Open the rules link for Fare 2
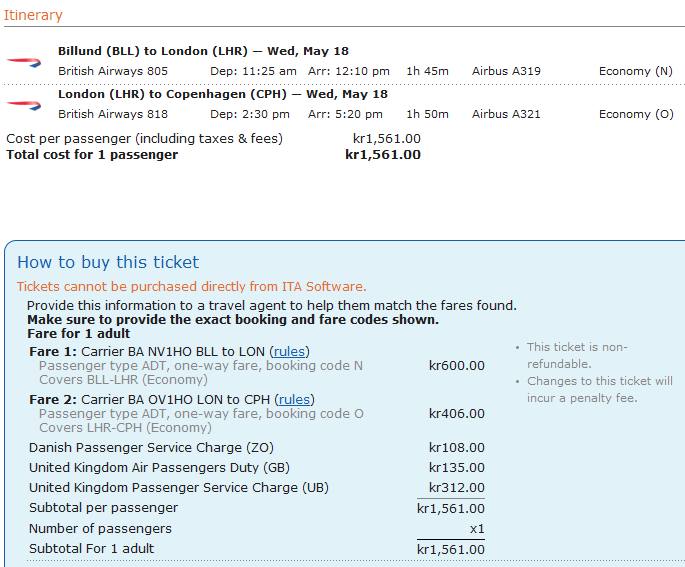Screen dimensions: 685x567 tap(294, 399)
